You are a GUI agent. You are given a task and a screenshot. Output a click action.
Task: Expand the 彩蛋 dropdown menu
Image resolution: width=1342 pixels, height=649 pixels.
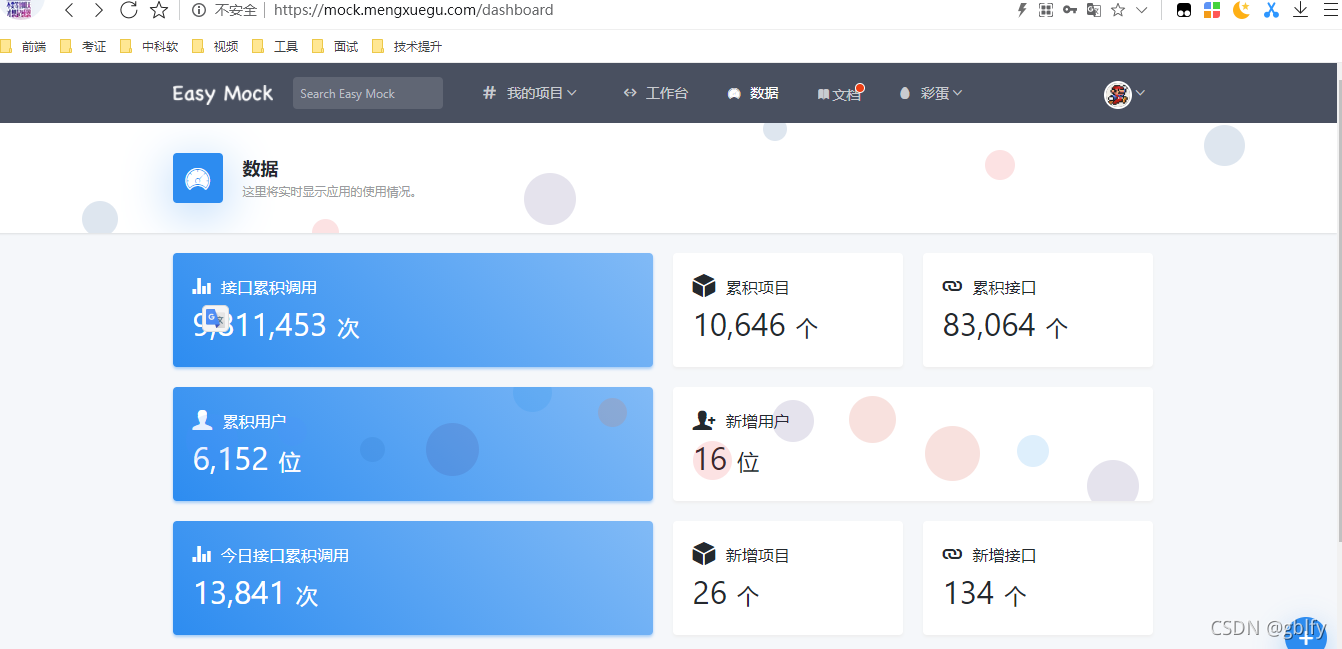tap(931, 93)
